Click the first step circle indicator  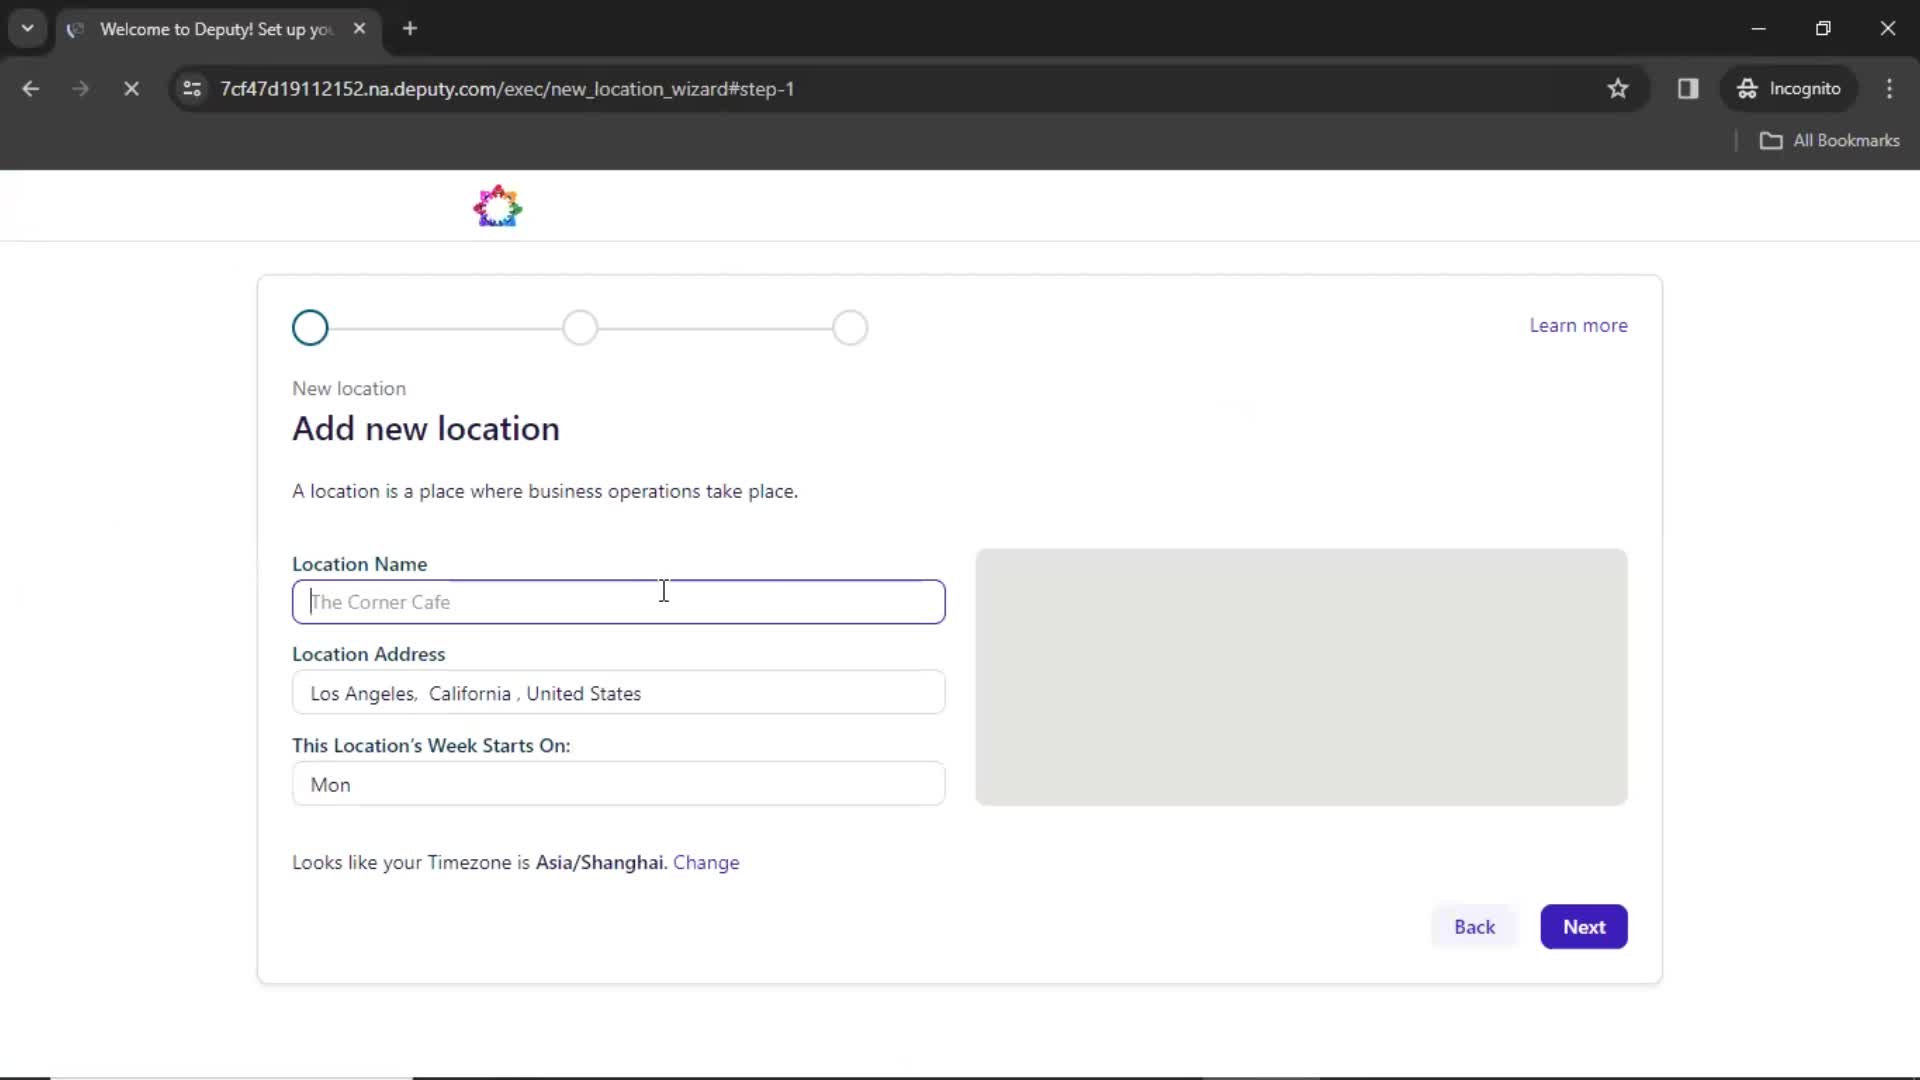310,327
